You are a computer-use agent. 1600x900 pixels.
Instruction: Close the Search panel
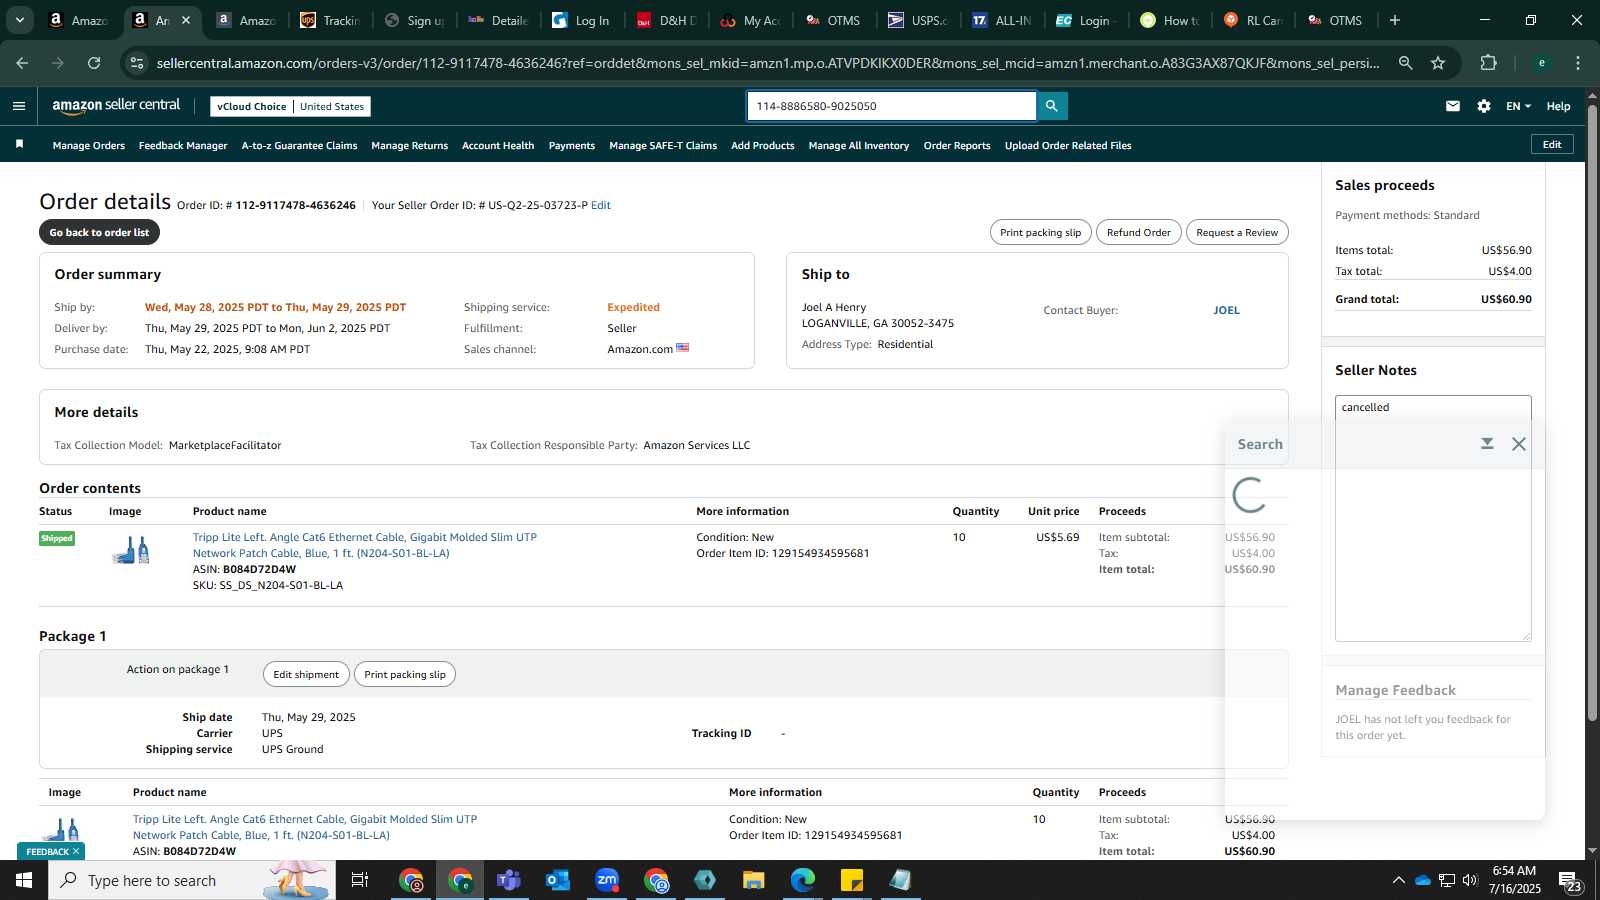point(1519,444)
